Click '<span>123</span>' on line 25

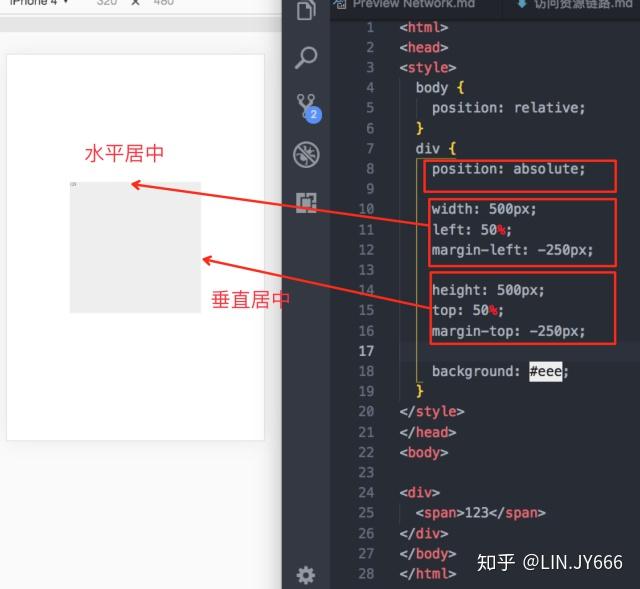480,513
